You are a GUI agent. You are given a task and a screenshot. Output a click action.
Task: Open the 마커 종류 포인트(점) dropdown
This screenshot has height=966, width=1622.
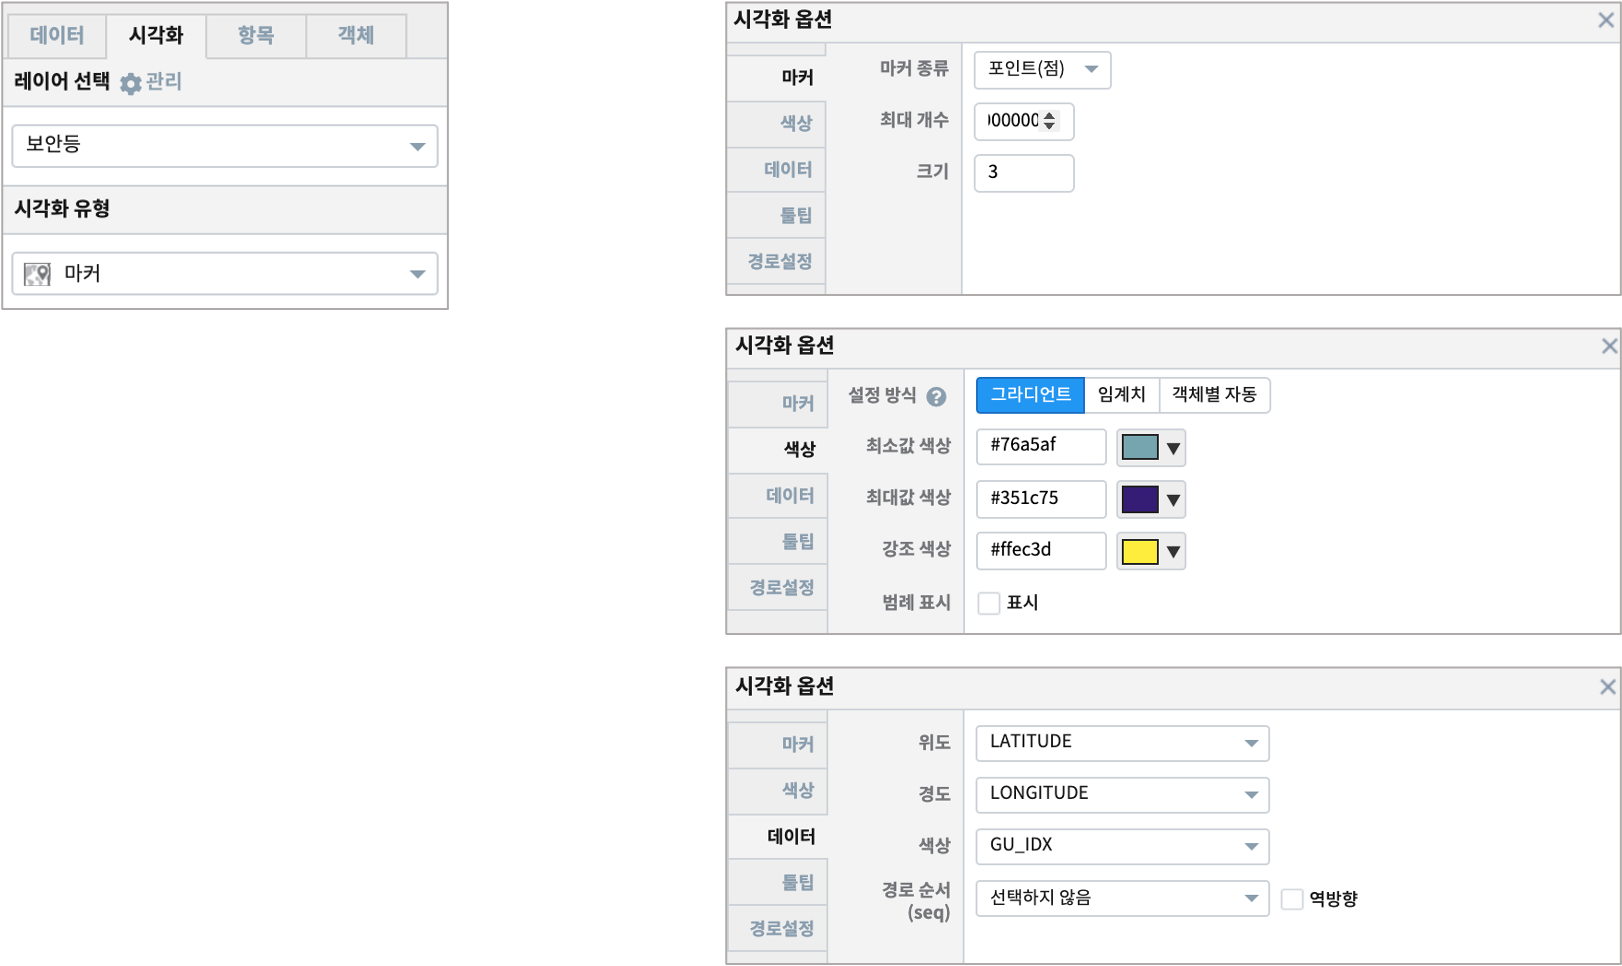click(x=1042, y=69)
